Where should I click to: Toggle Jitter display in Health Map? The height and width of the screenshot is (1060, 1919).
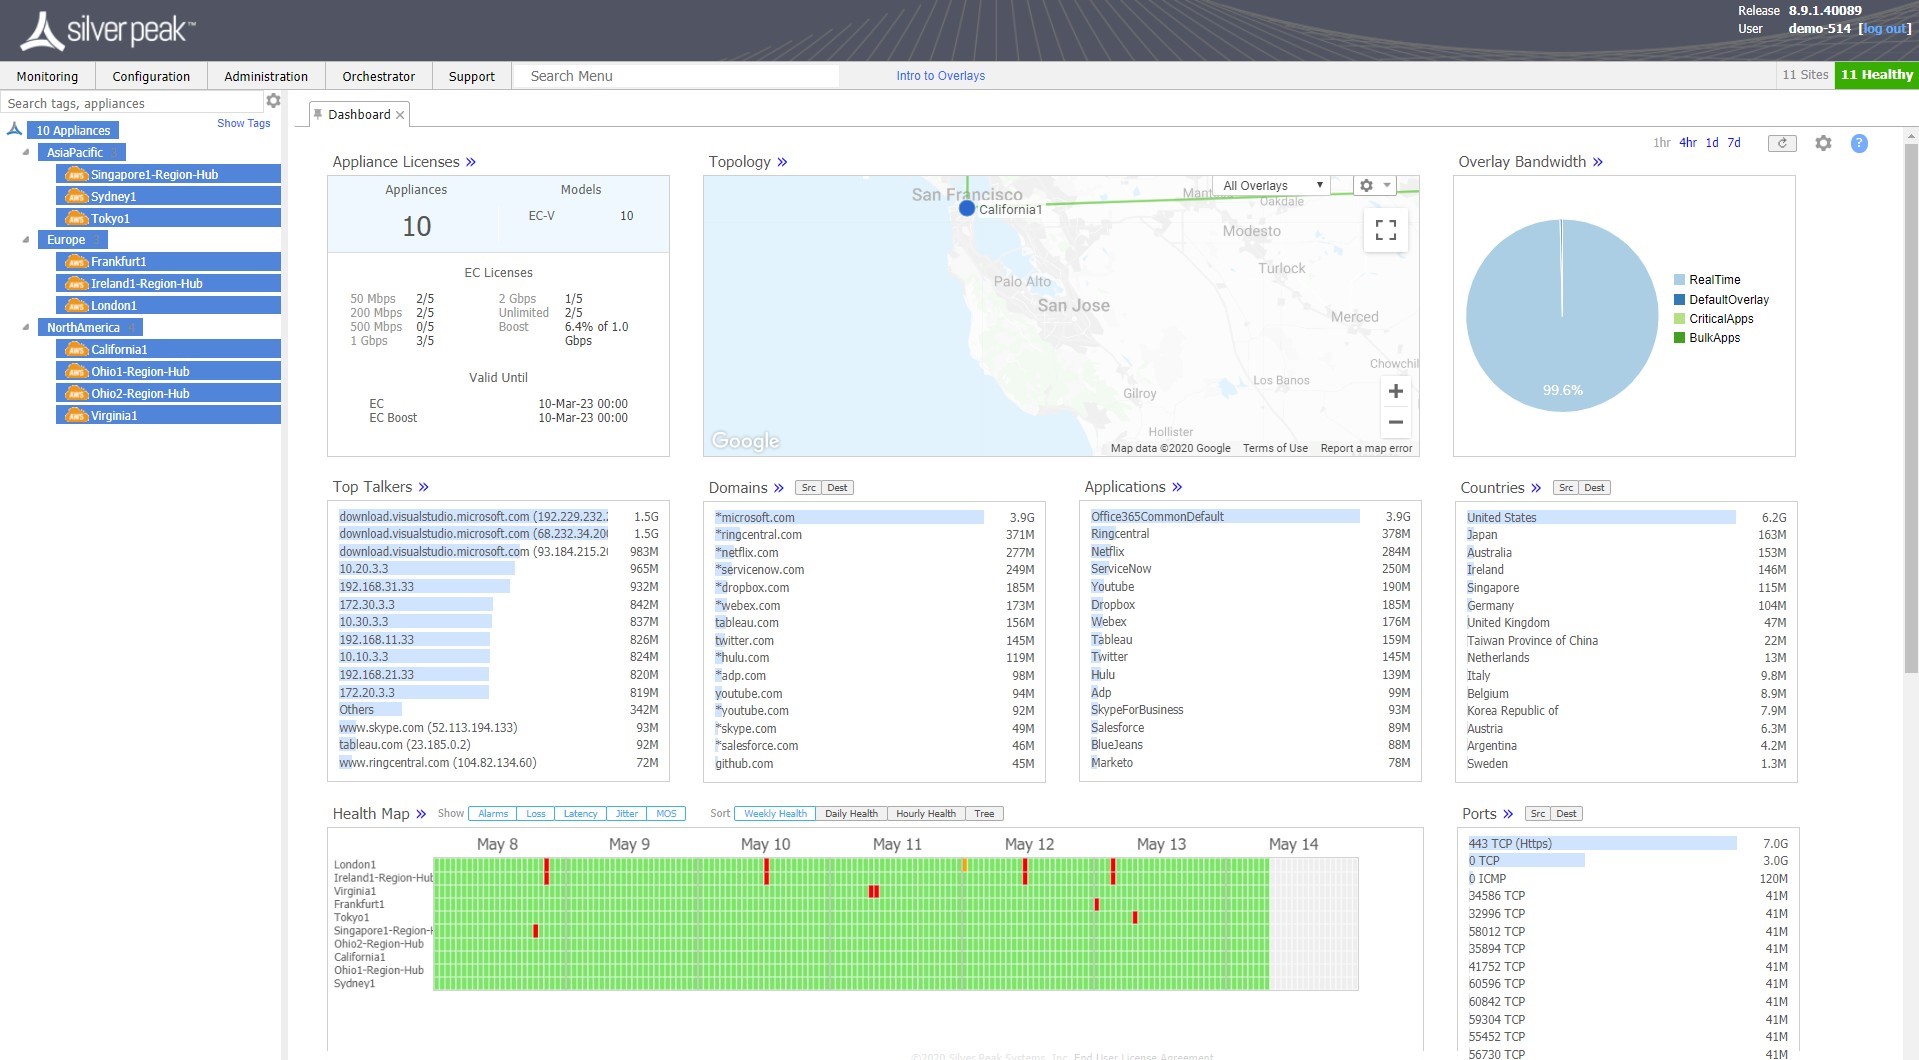(627, 814)
